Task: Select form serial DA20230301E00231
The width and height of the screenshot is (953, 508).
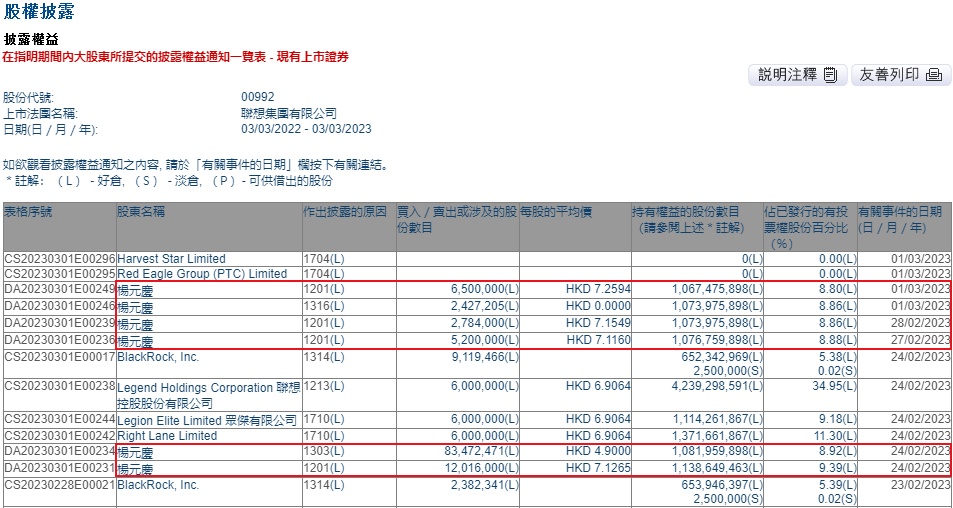Action: coord(60,467)
